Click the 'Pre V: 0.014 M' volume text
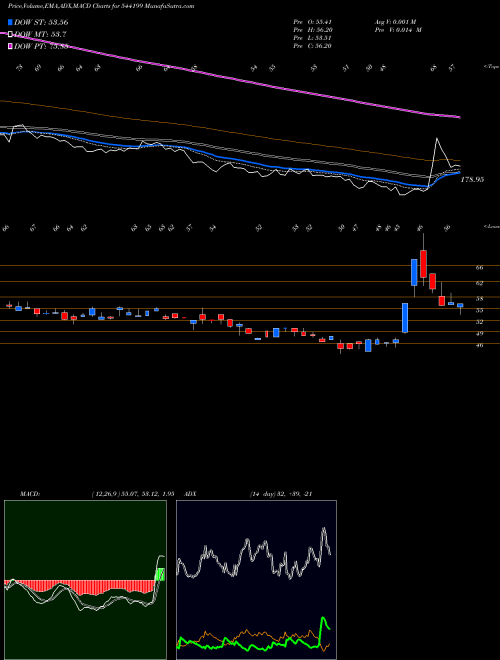This screenshot has width=500, height=660. coord(398,30)
